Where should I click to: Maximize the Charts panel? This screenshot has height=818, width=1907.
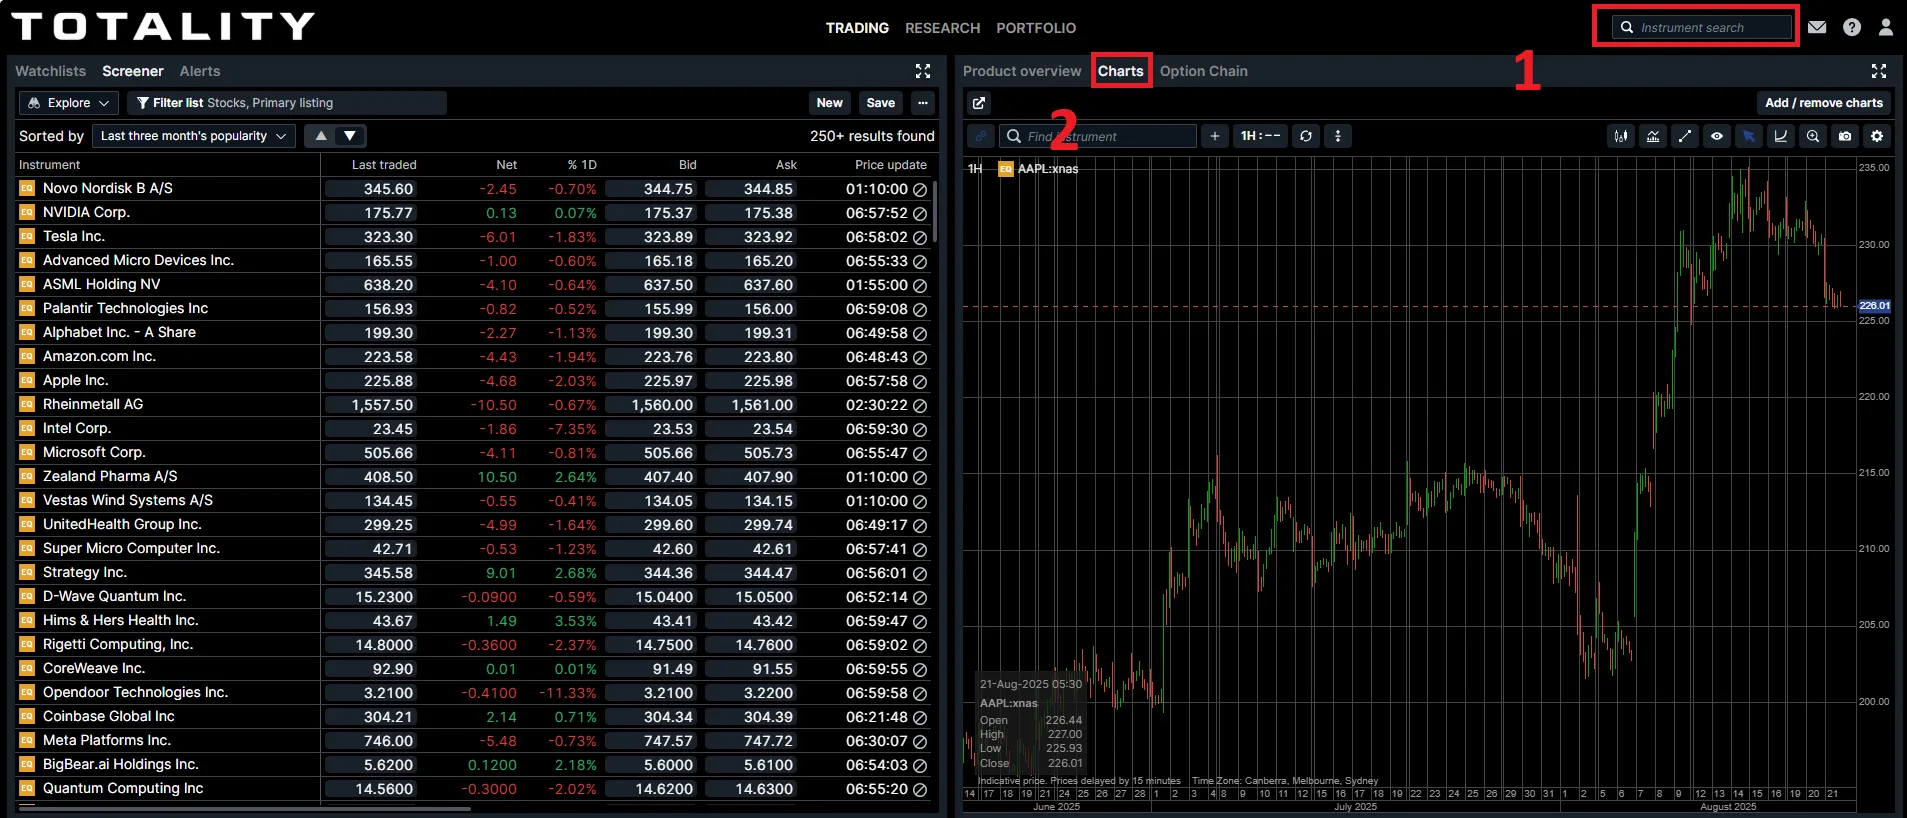coord(1879,71)
